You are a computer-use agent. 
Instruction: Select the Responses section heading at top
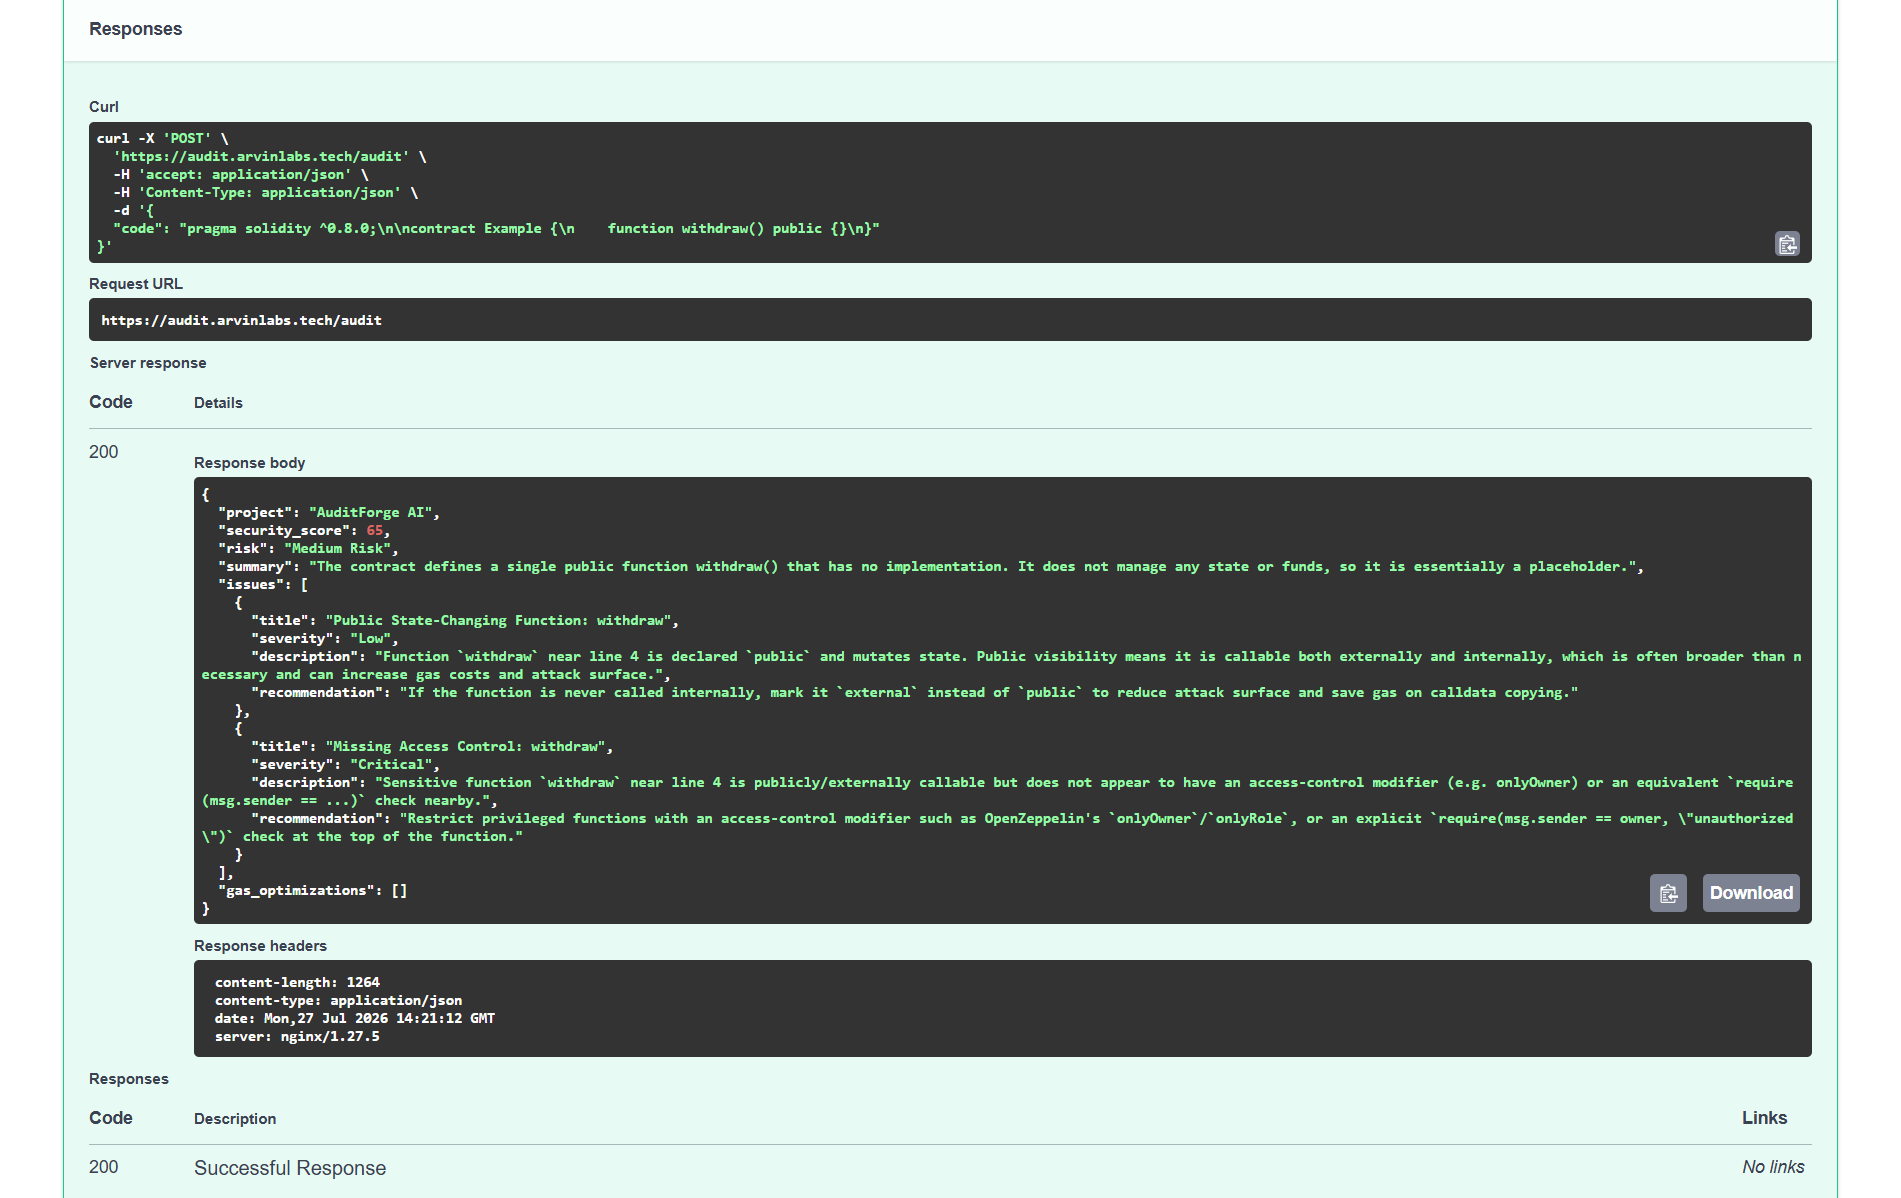coord(135,29)
